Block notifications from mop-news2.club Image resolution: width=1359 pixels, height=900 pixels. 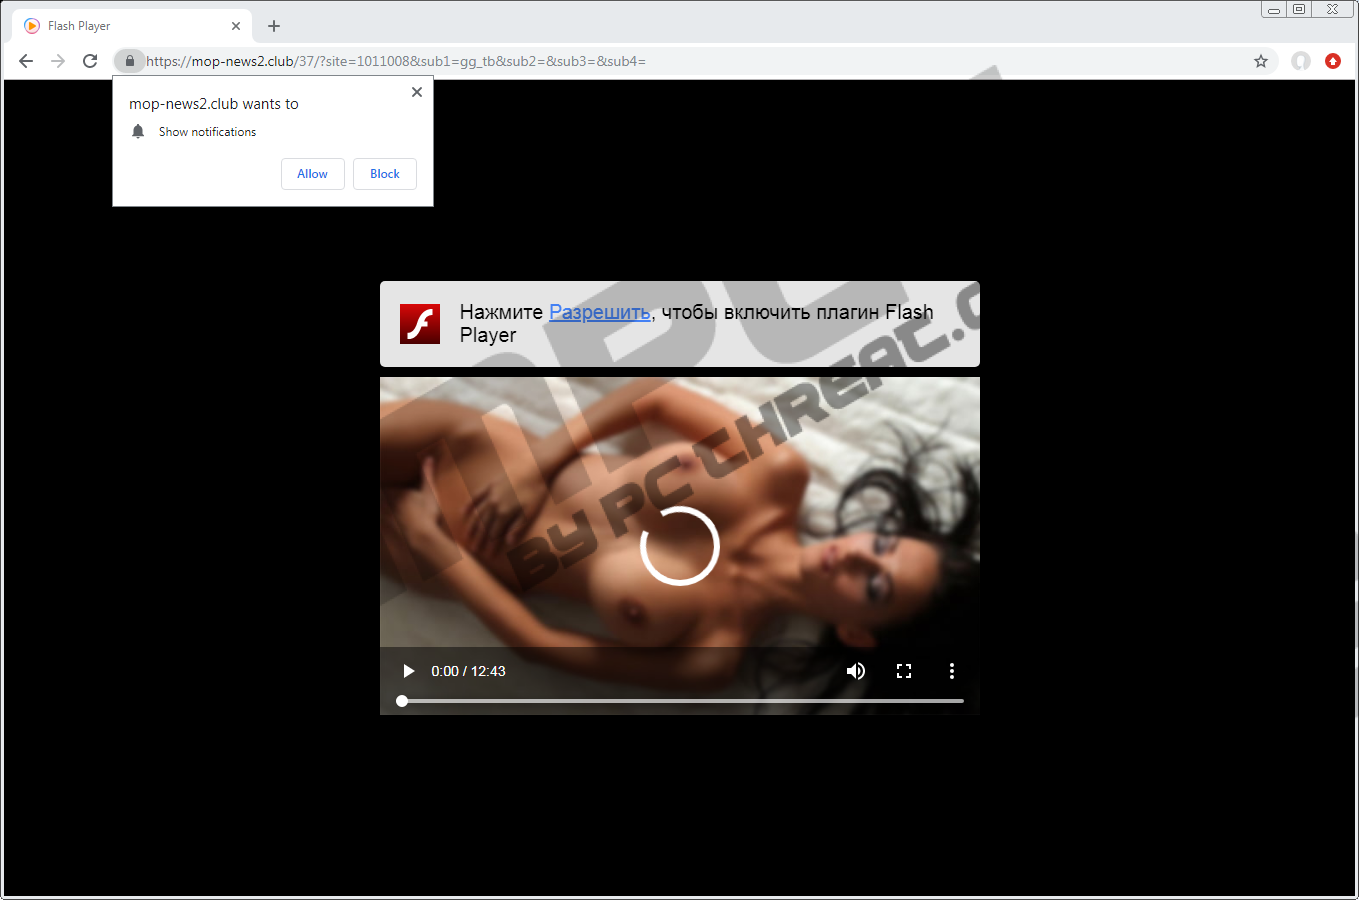point(384,174)
